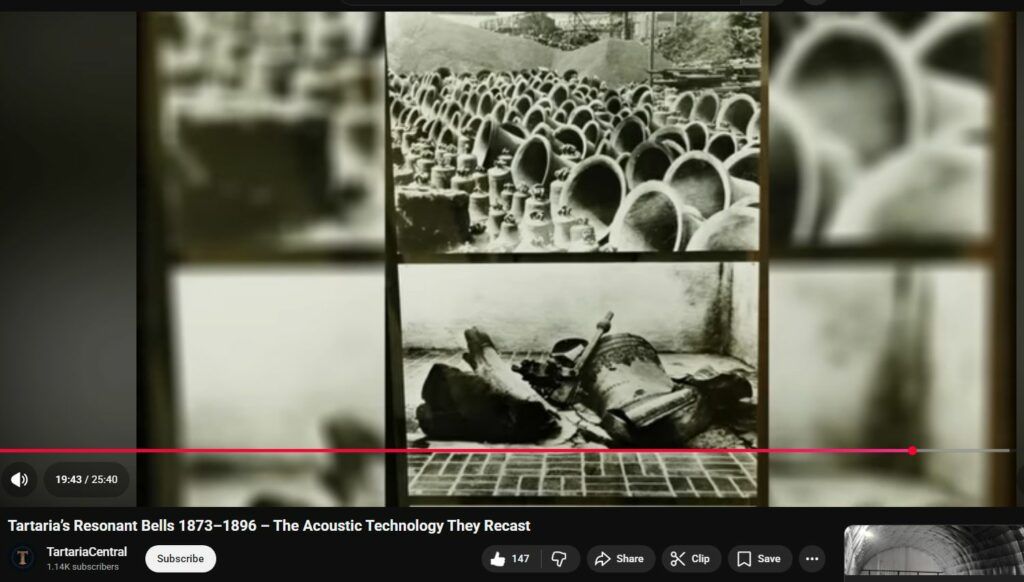Mute the video using the speaker icon

coord(19,480)
